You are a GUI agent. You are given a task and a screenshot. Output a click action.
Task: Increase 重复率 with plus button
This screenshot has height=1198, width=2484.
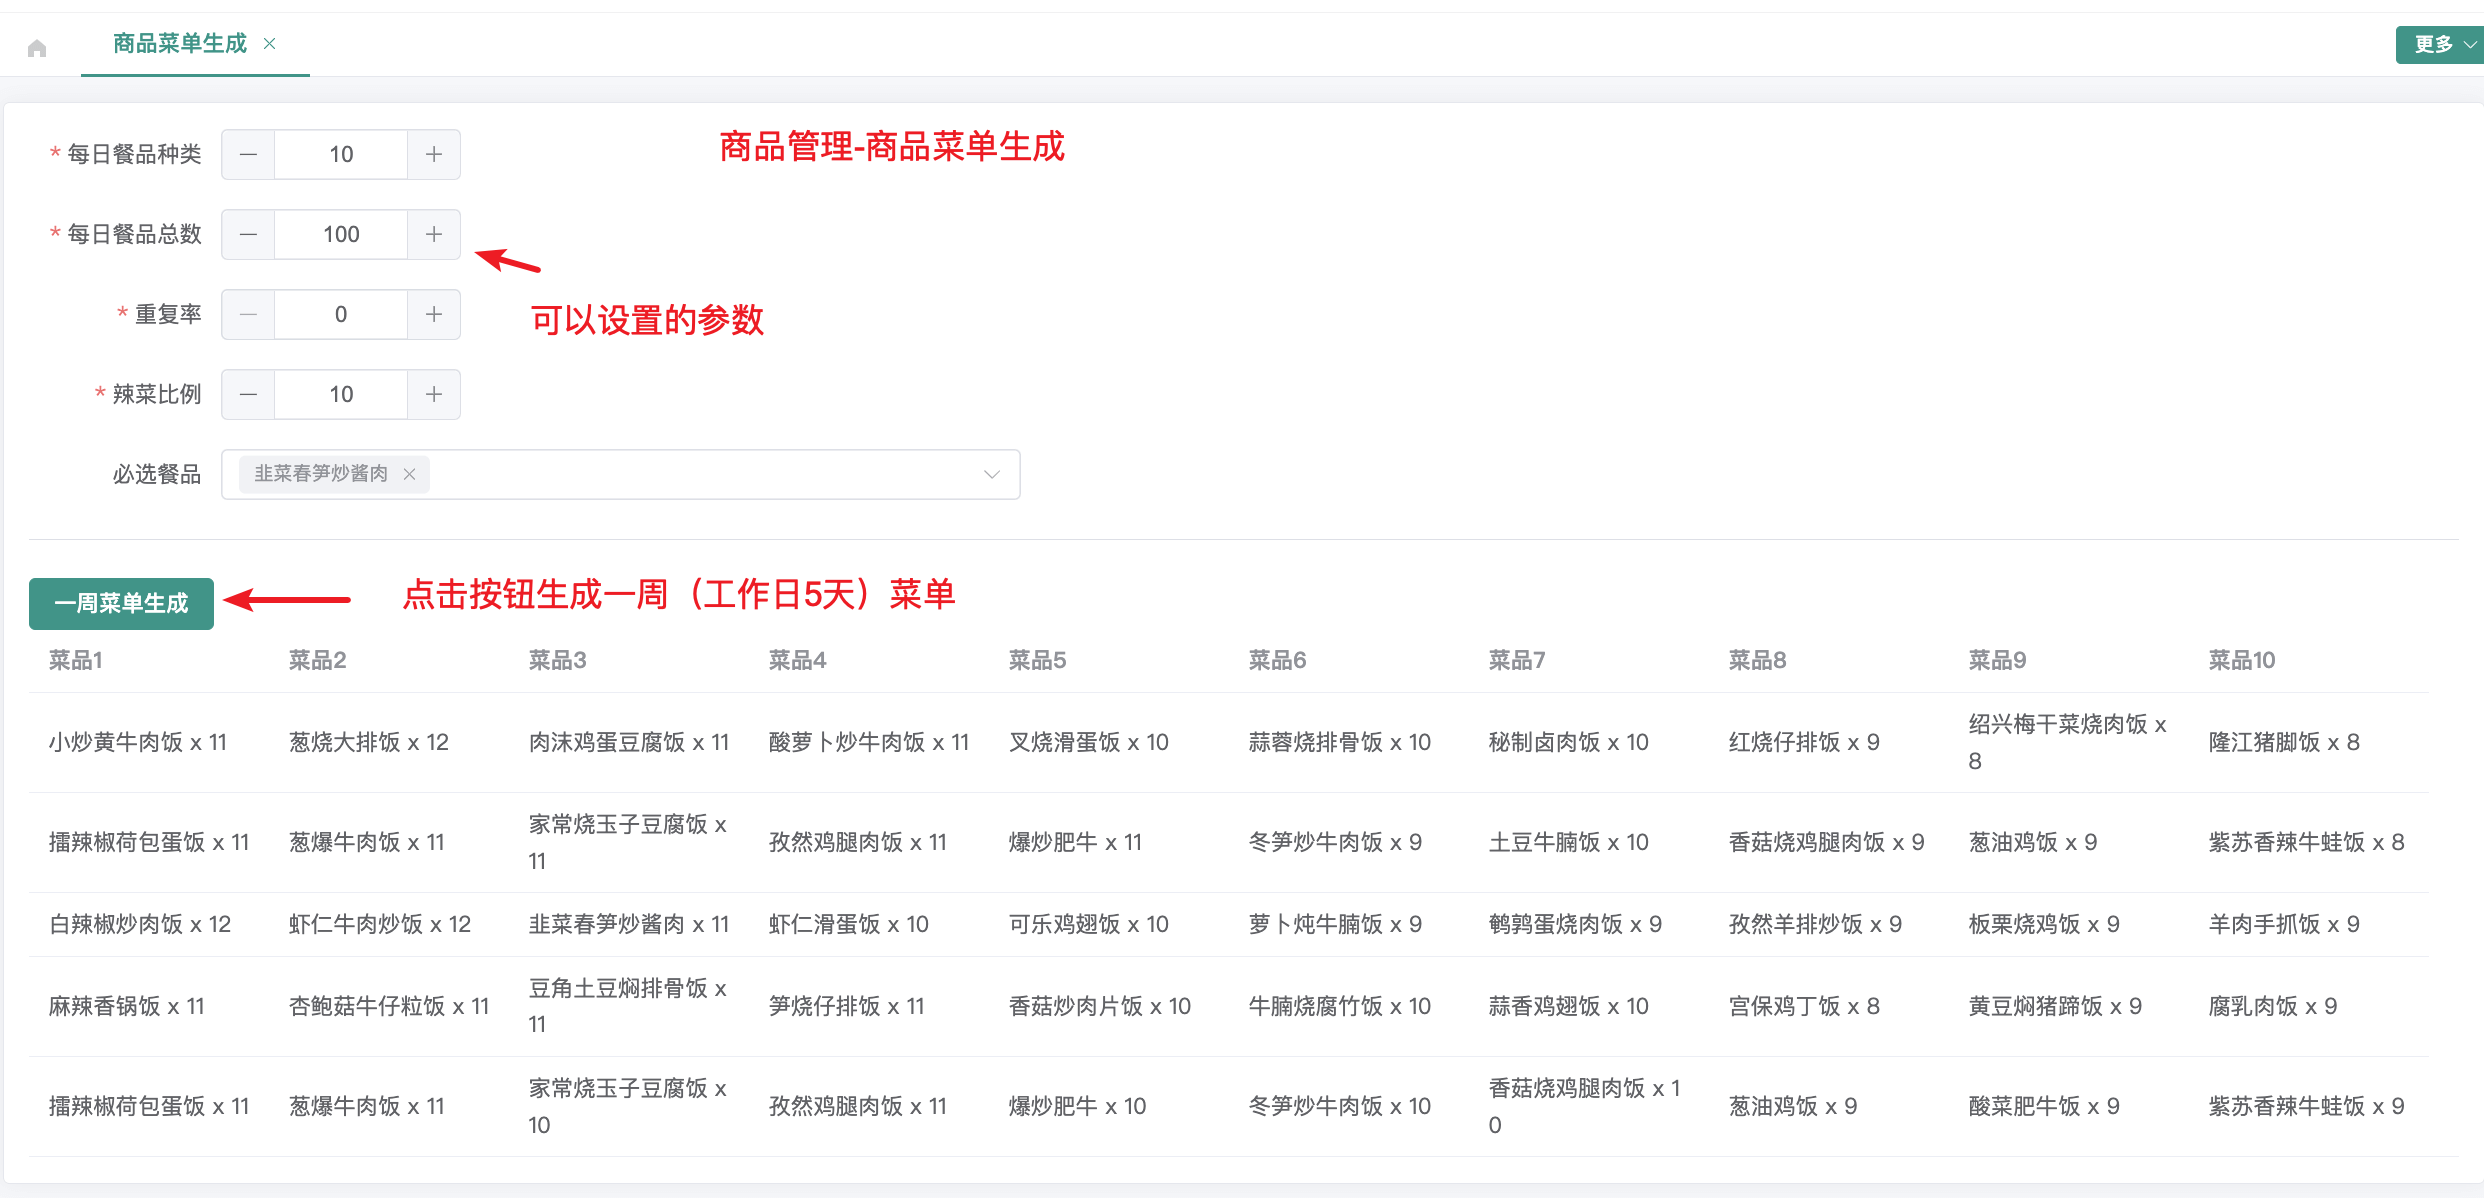[x=434, y=314]
